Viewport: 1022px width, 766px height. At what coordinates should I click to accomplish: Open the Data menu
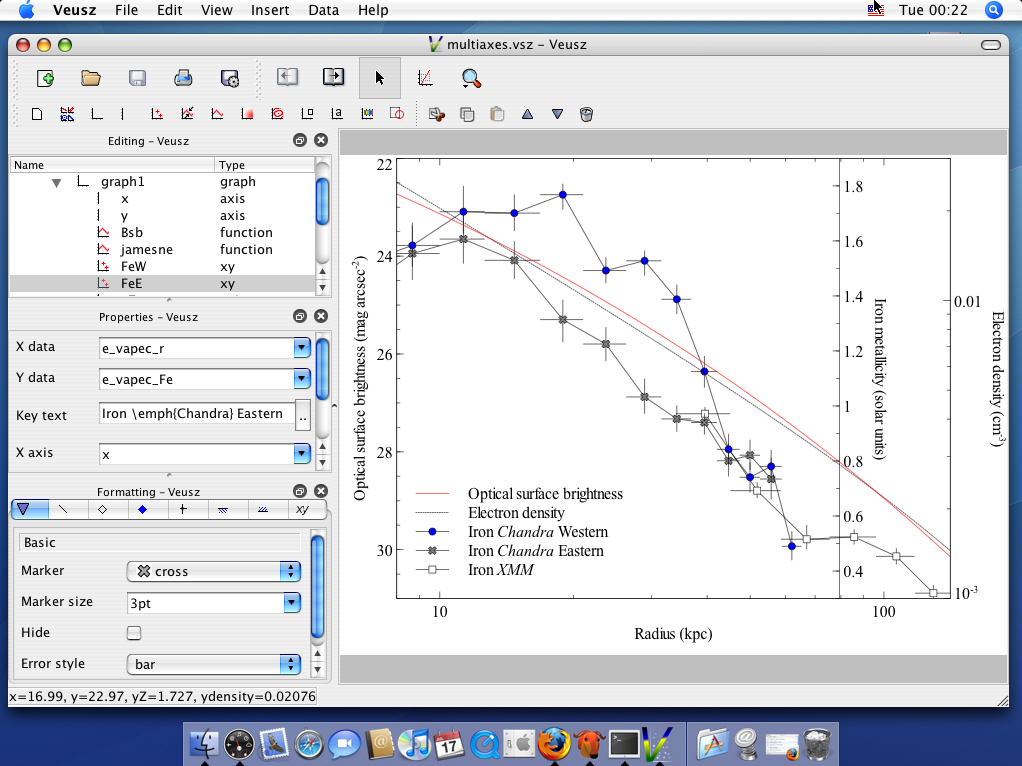click(x=323, y=10)
